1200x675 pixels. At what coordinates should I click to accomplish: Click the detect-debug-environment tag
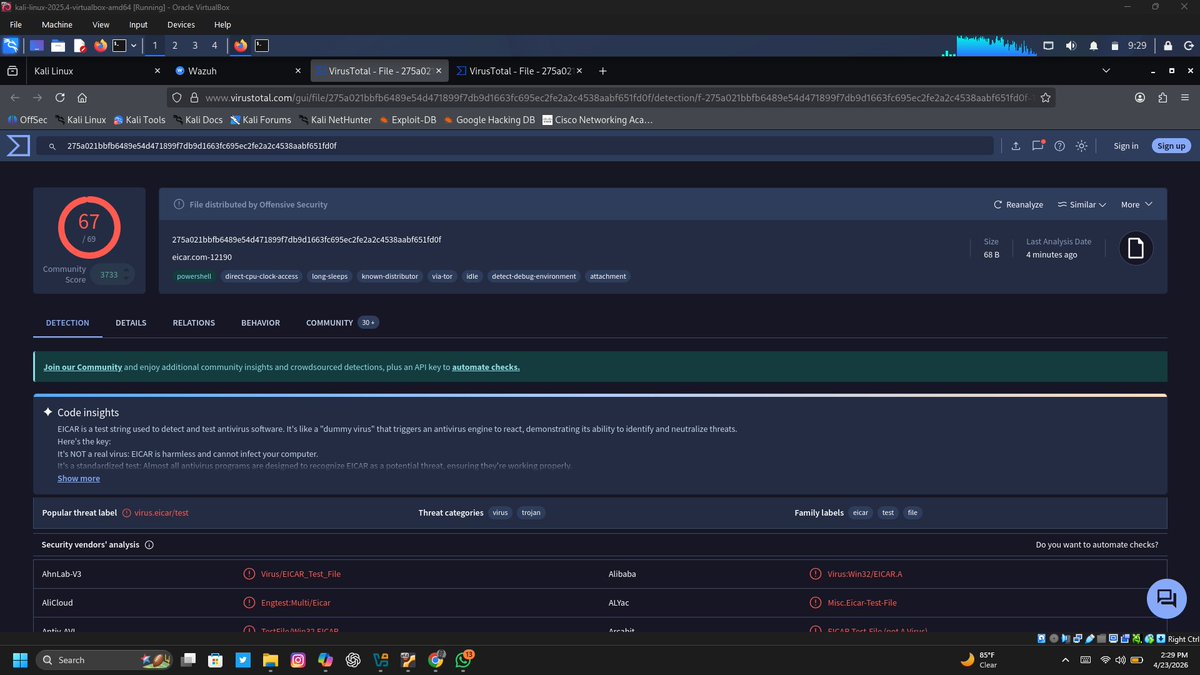[x=534, y=276]
